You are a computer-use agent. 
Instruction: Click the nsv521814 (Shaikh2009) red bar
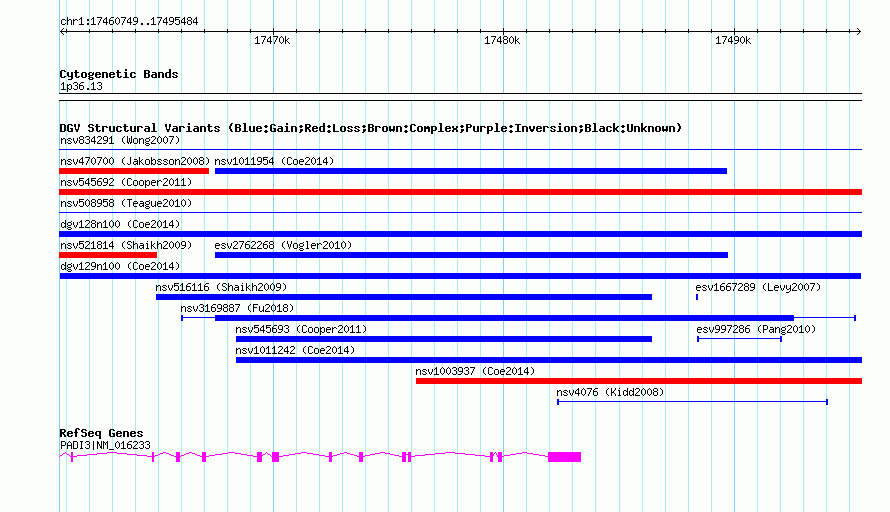[x=108, y=255]
